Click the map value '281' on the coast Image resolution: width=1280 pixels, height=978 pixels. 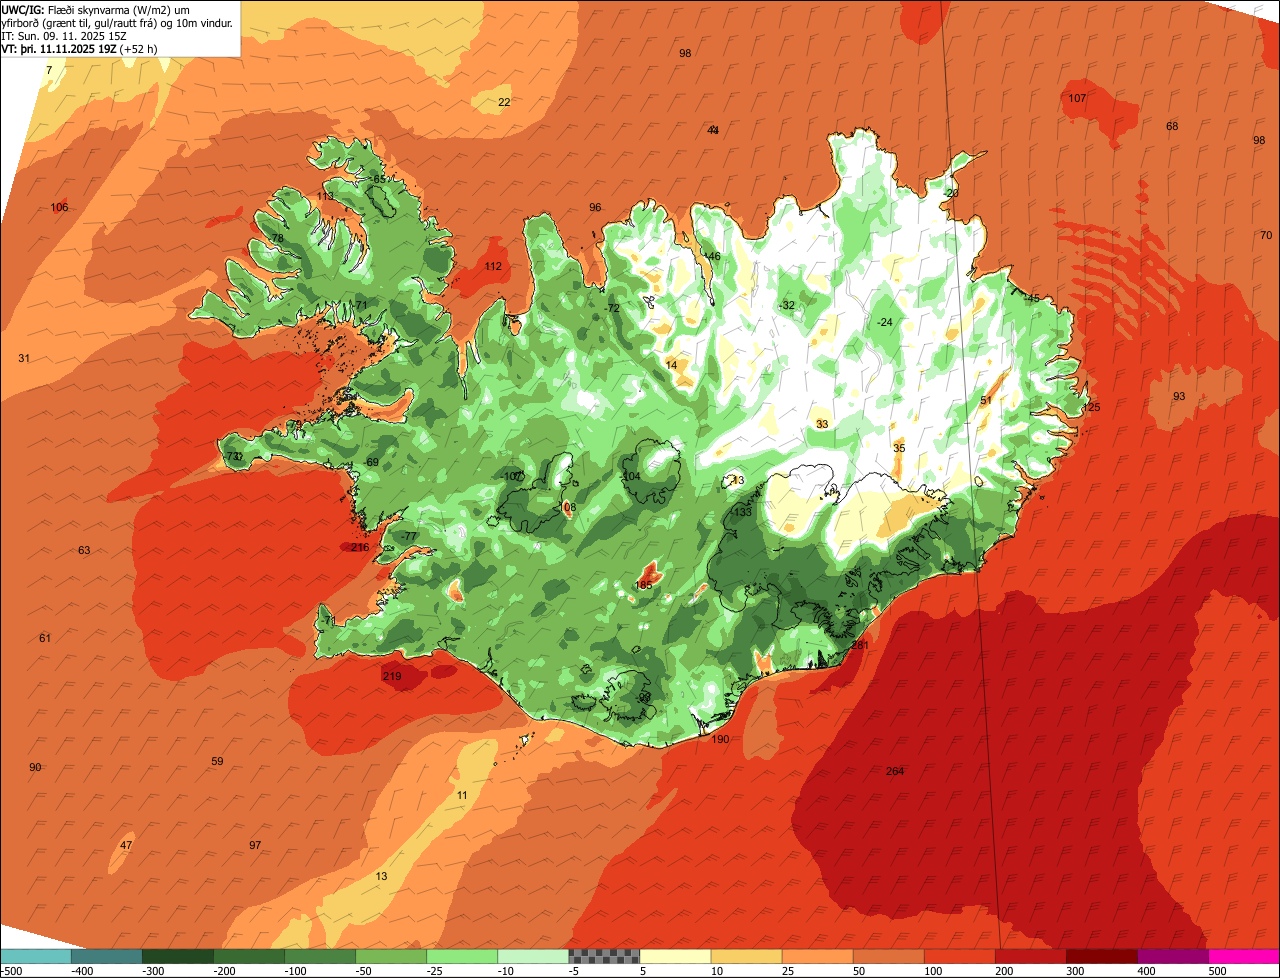coord(860,645)
